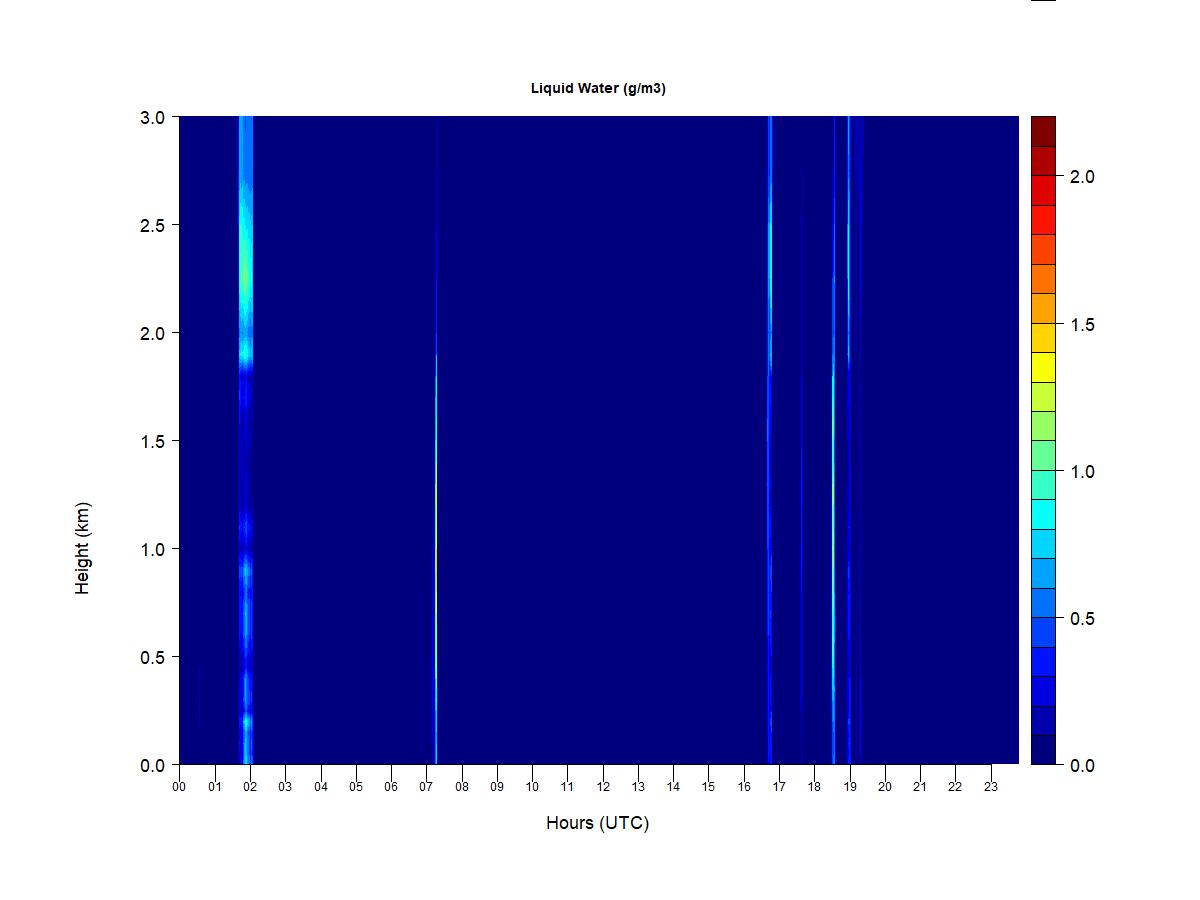This screenshot has width=1200, height=900.
Task: Click the hour 23 tick label
Action: pos(991,787)
